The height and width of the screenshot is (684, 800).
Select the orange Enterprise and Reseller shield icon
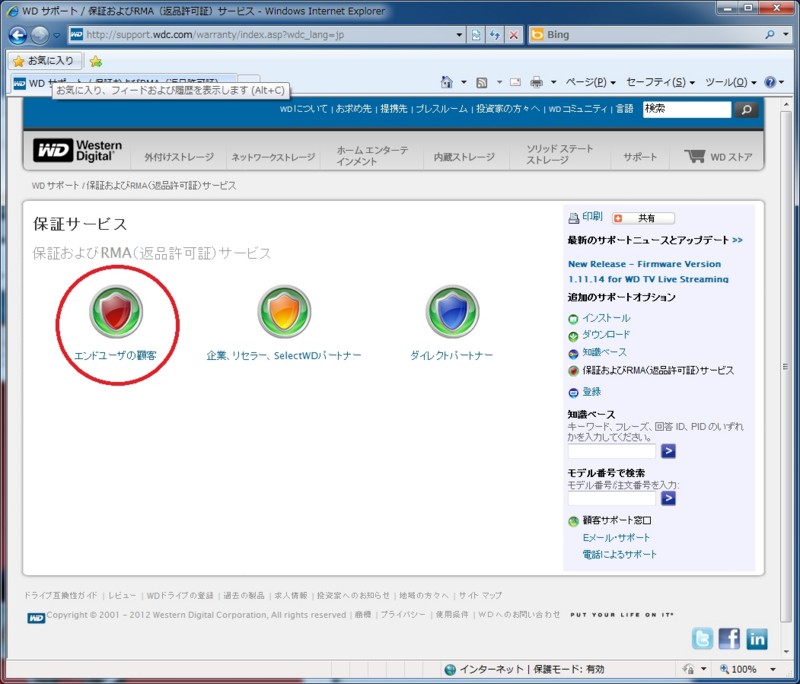284,313
